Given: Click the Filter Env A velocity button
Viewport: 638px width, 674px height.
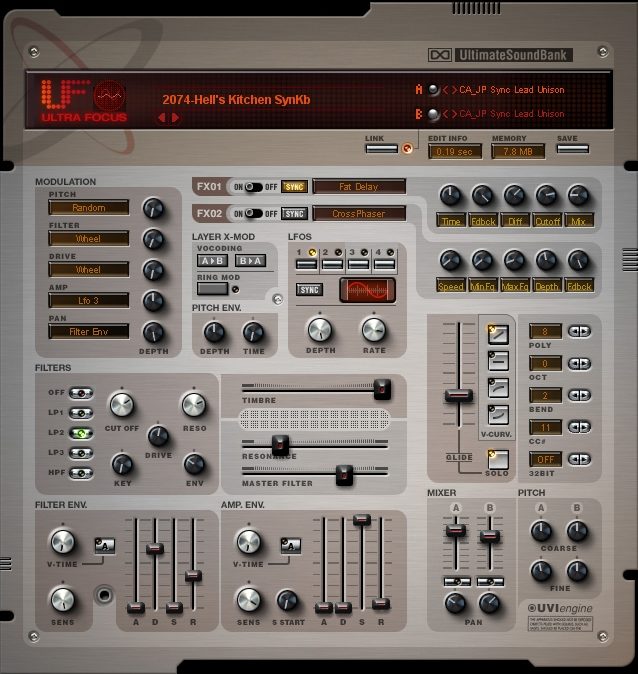Looking at the screenshot, I should (x=104, y=545).
